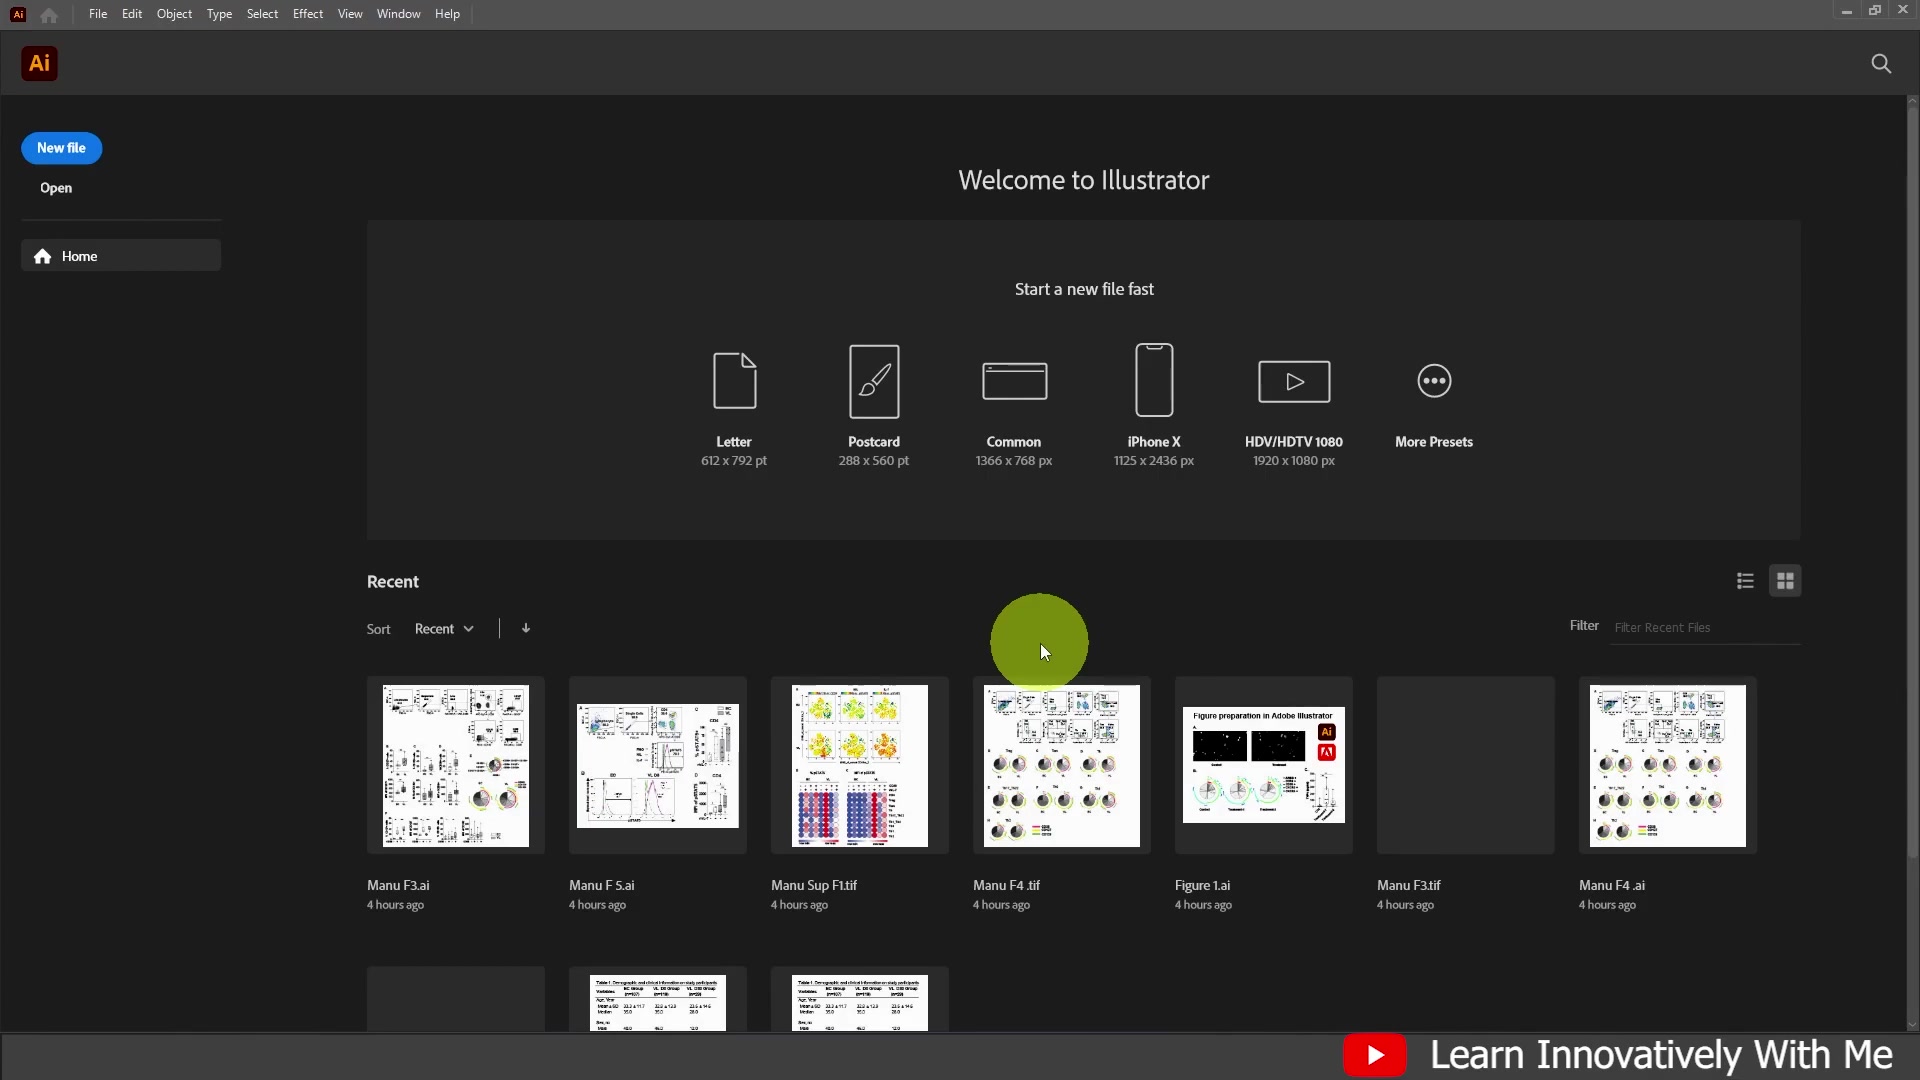Open the Help menu
The image size is (1920, 1080).
point(447,14)
